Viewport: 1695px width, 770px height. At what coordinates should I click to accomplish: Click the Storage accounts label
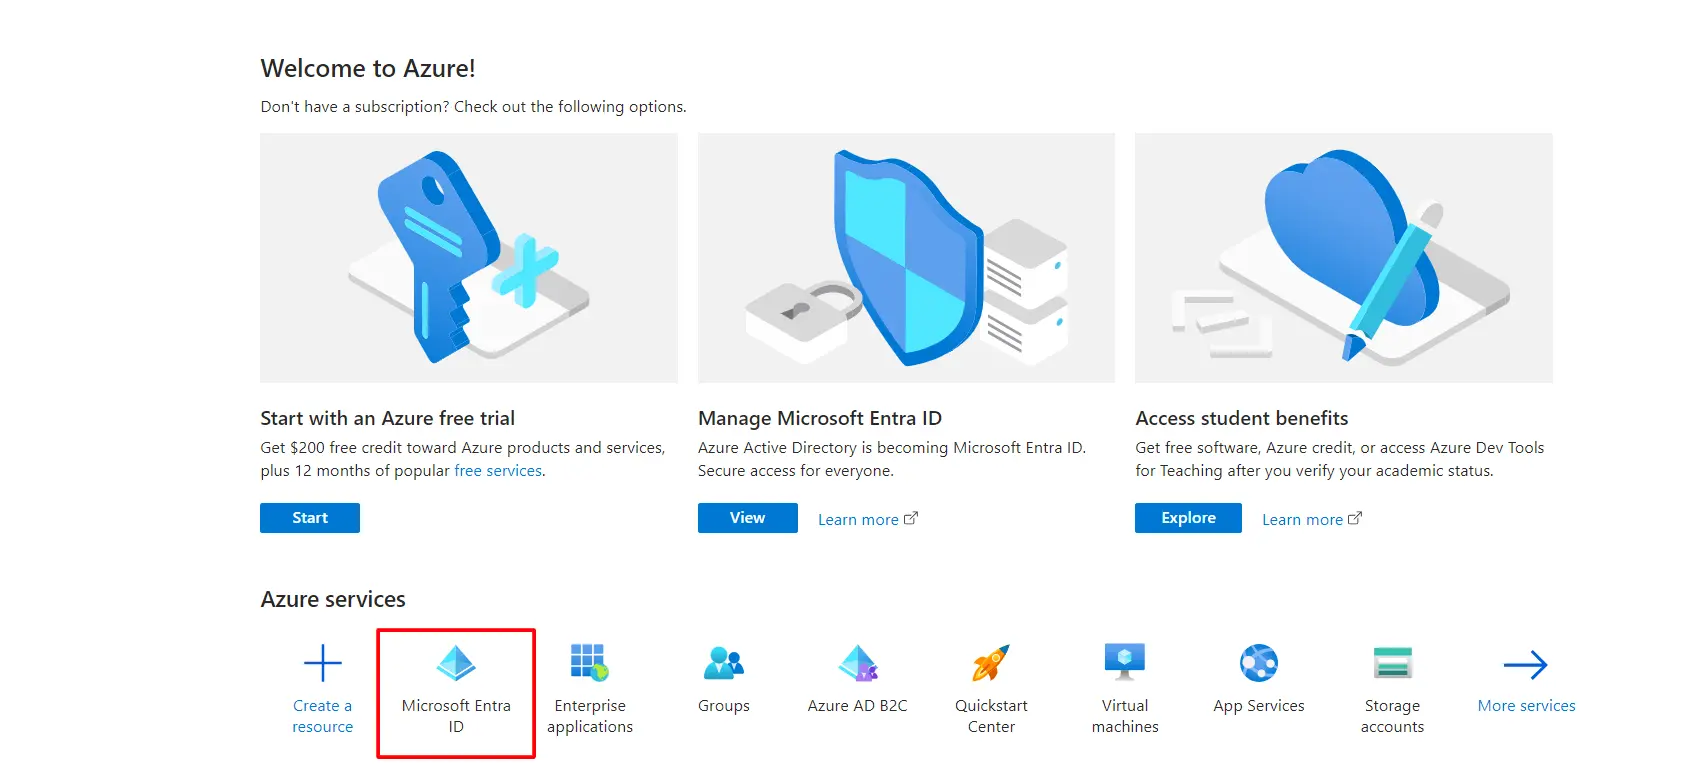pyautogui.click(x=1392, y=716)
